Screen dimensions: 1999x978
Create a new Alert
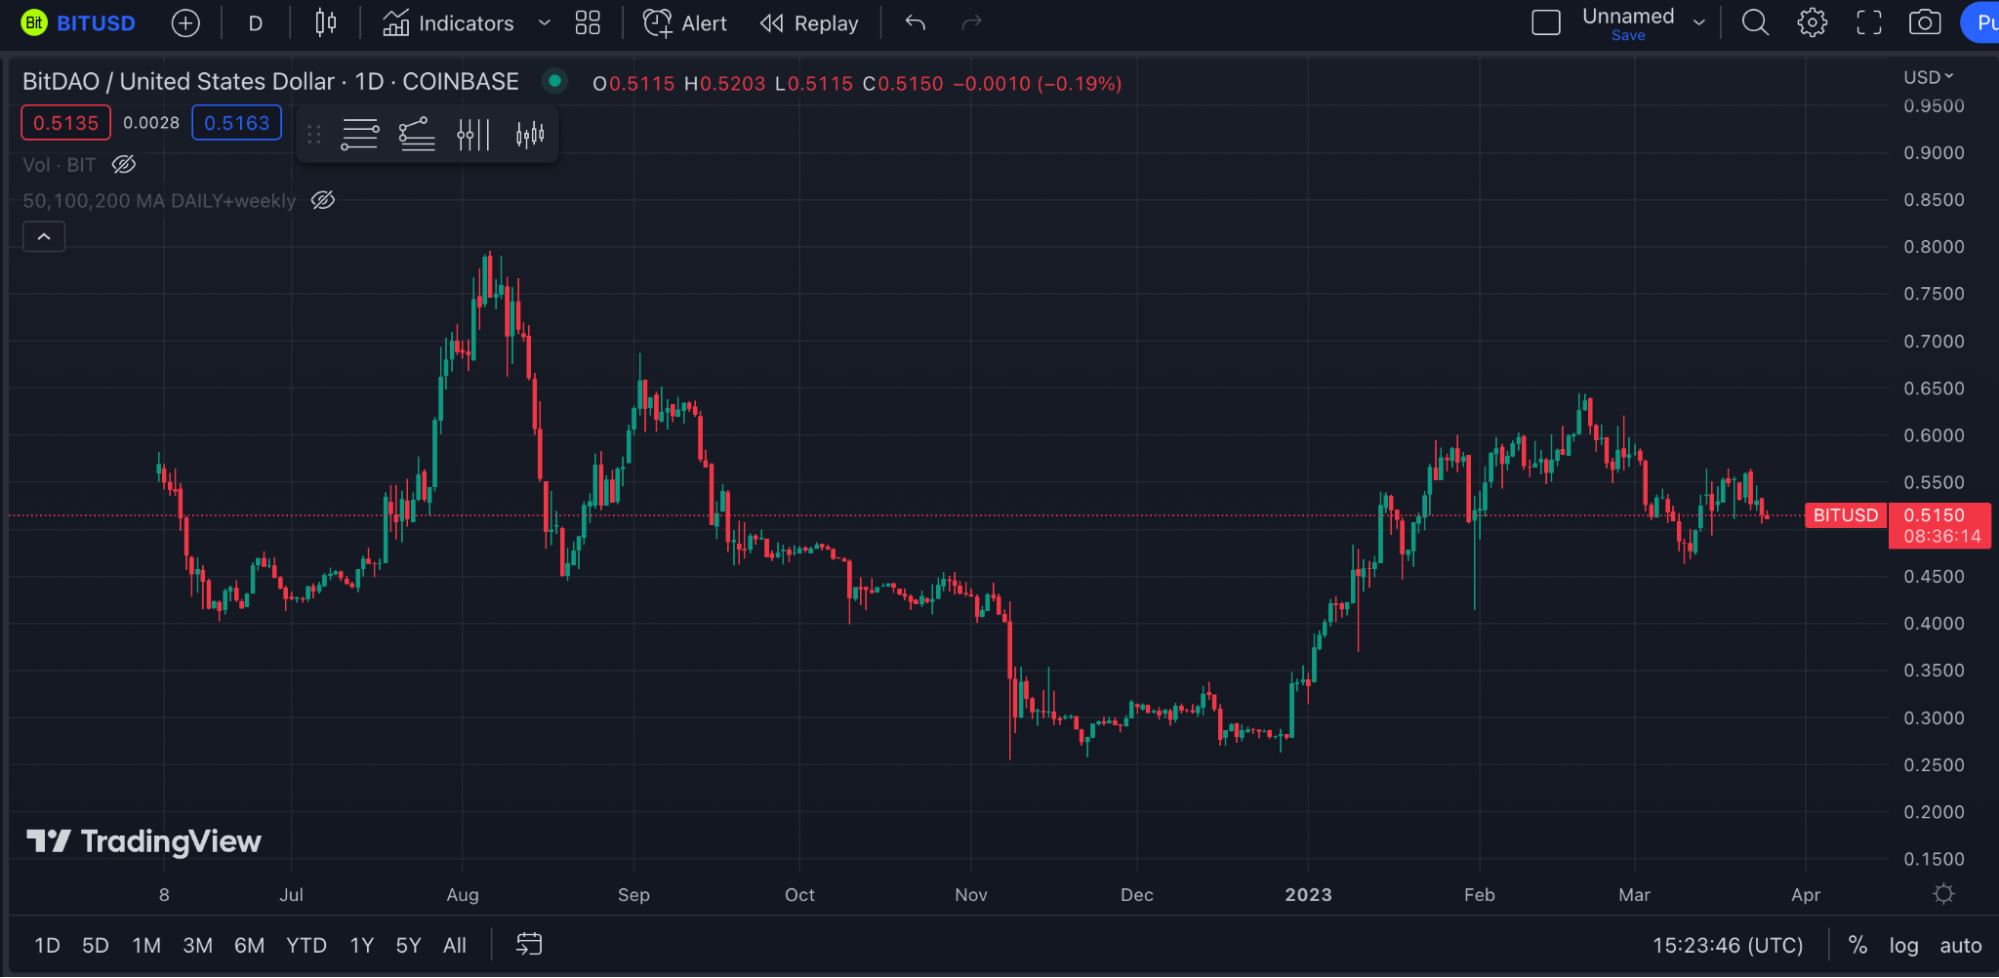pyautogui.click(x=685, y=23)
